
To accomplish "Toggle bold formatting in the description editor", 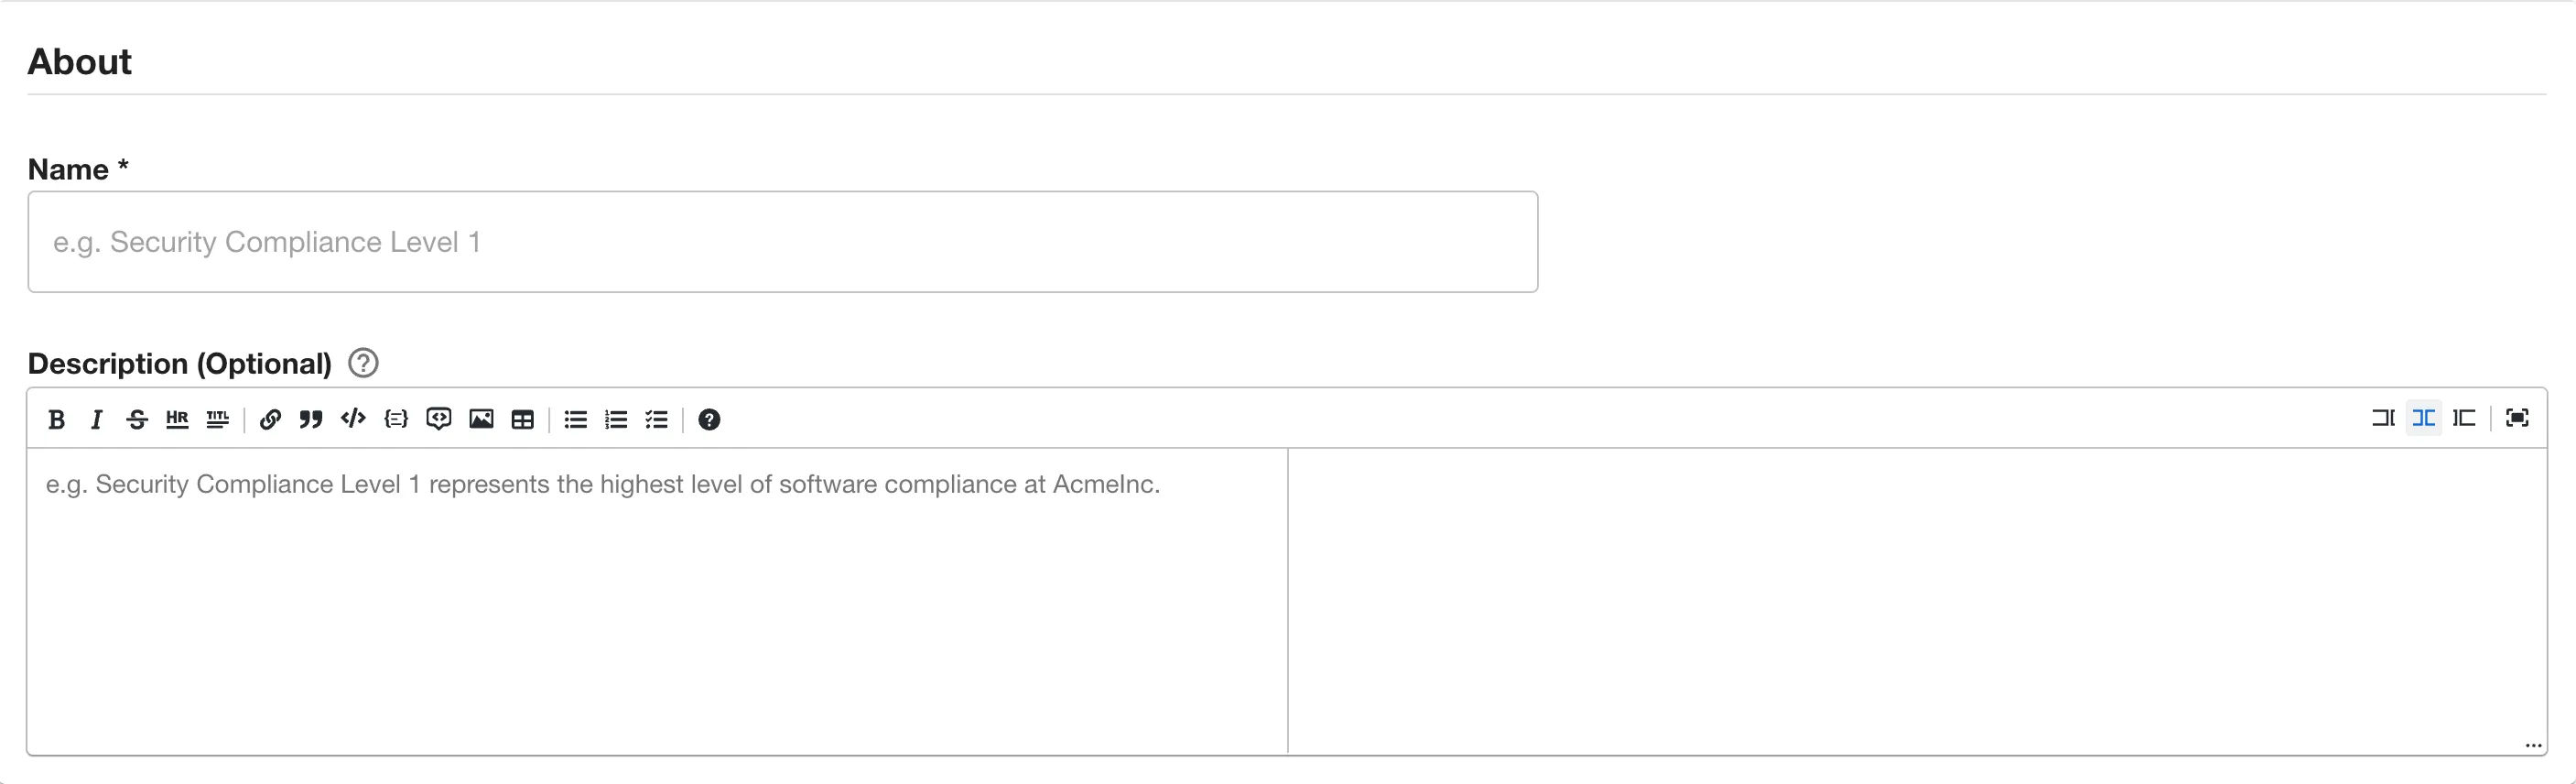I will [x=57, y=419].
